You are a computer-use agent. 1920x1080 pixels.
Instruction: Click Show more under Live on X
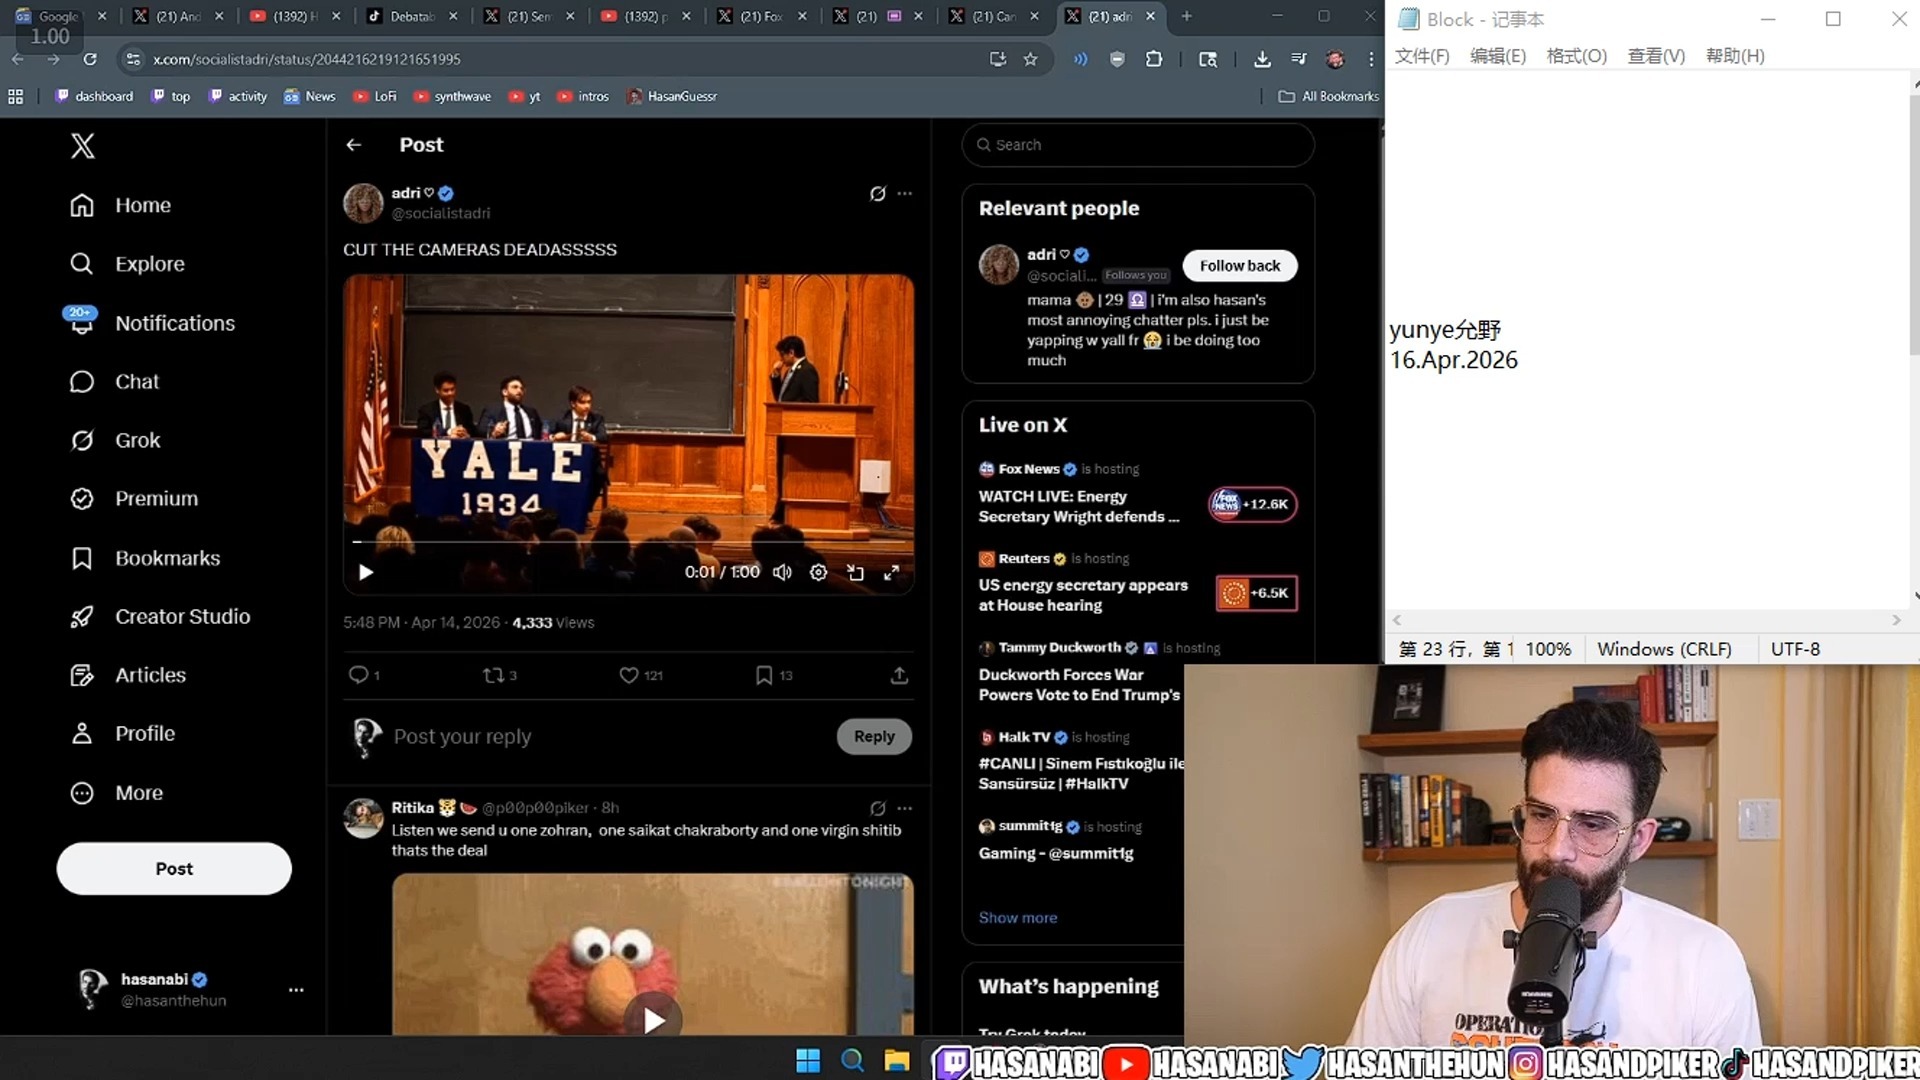tap(1018, 918)
